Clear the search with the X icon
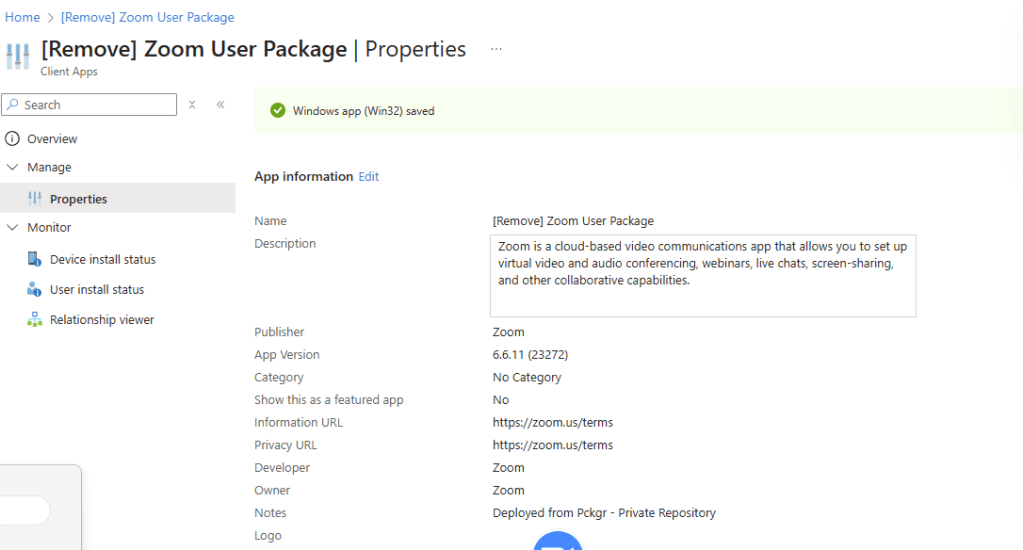 pos(192,105)
